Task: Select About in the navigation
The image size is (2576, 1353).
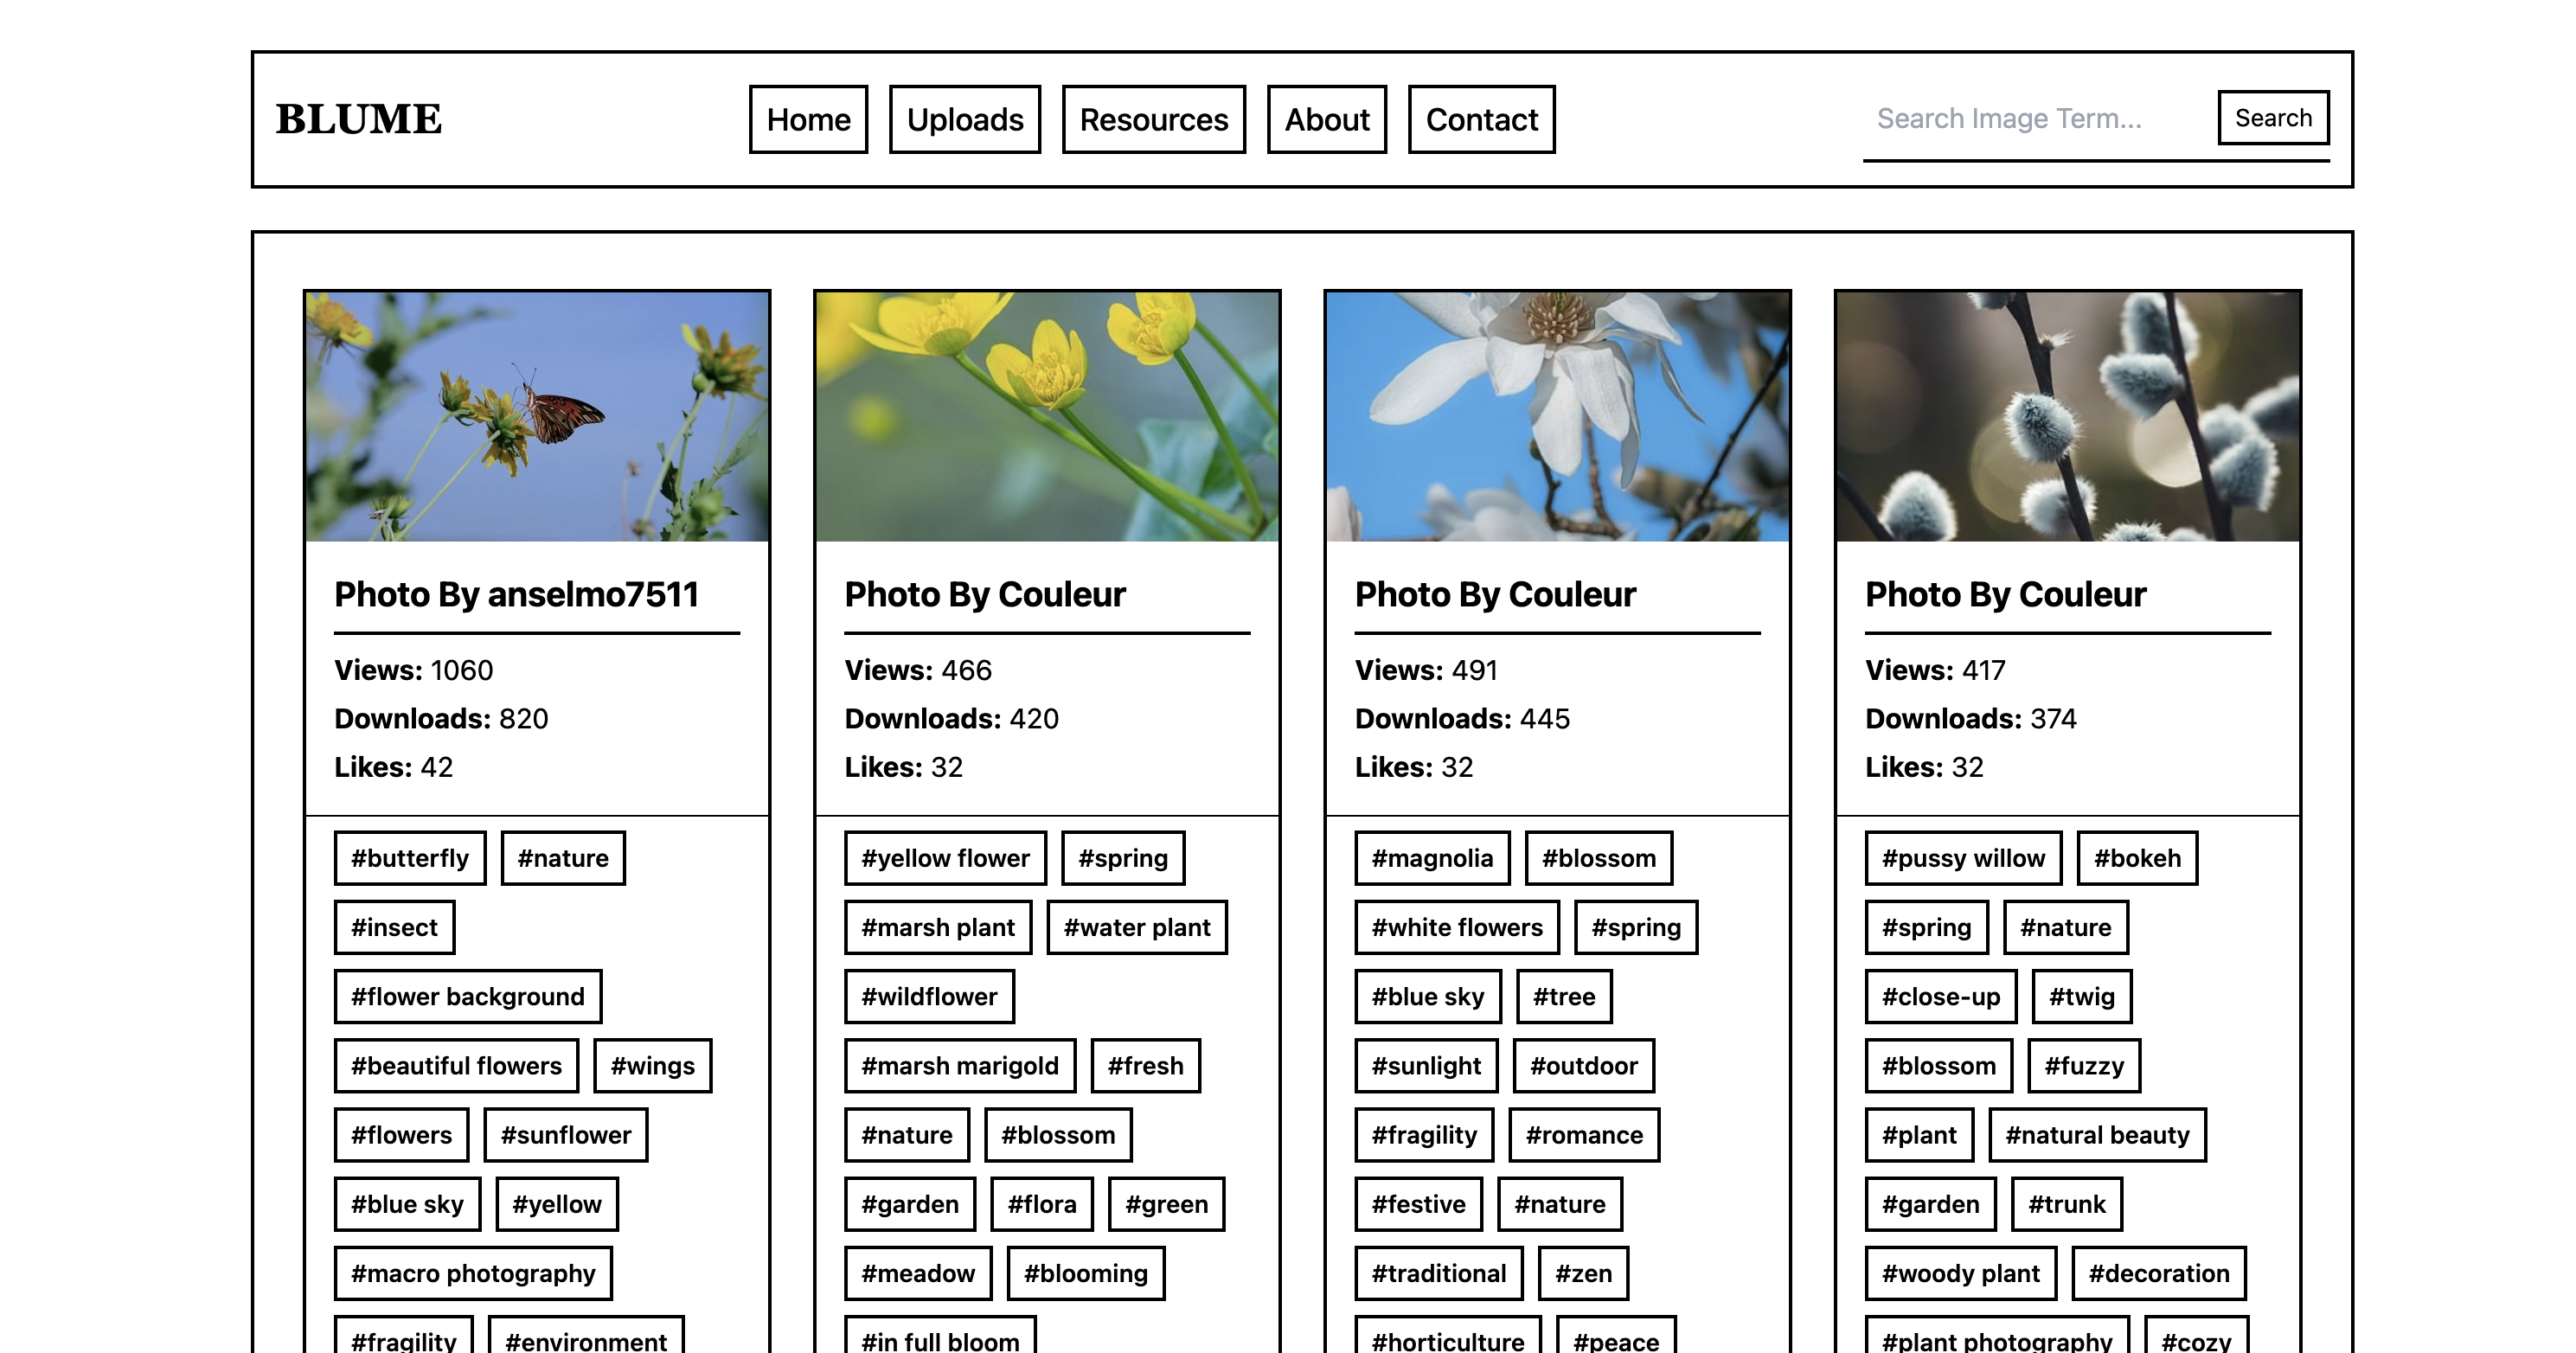Action: pyautogui.click(x=1326, y=119)
